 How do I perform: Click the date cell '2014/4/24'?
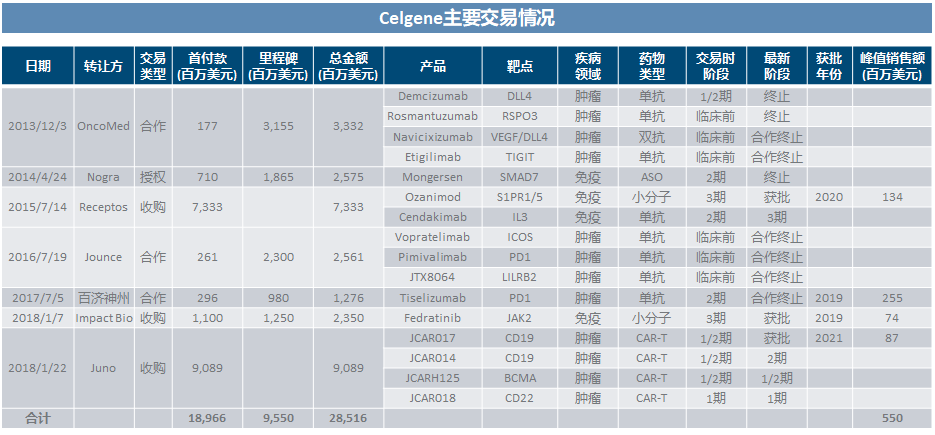click(x=38, y=177)
